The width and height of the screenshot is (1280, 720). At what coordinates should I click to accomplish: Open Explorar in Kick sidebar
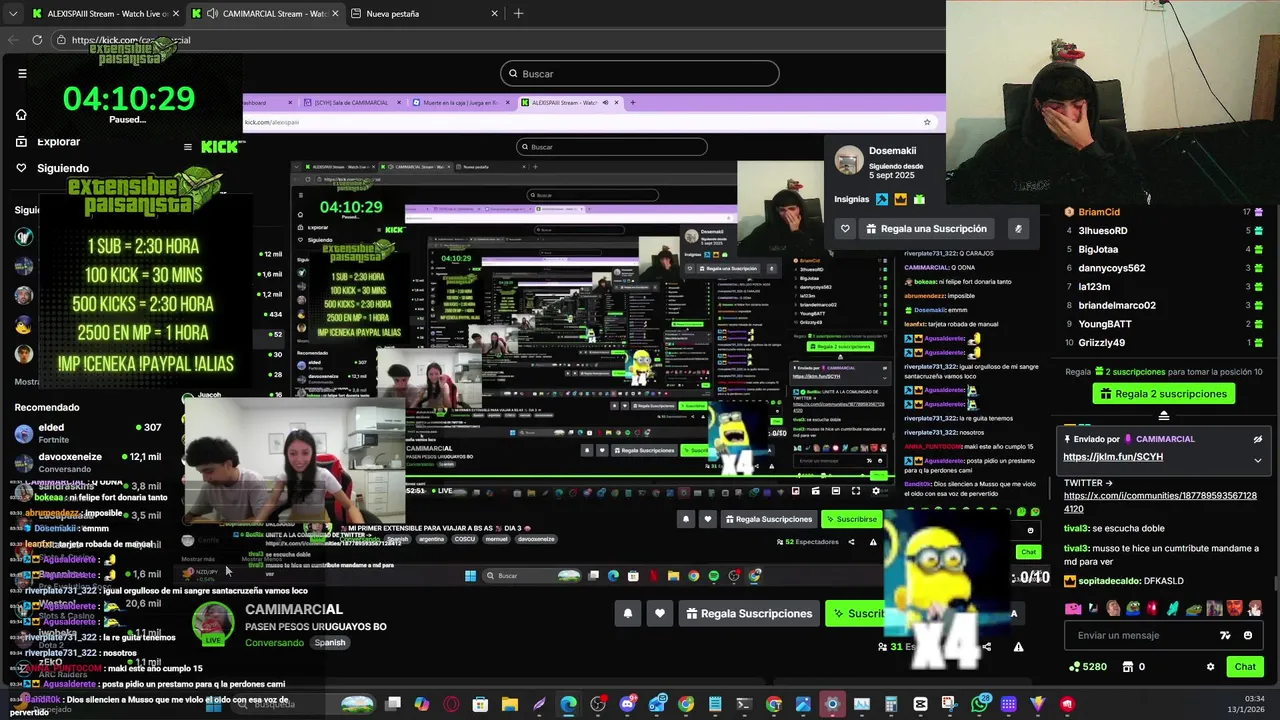[48, 142]
